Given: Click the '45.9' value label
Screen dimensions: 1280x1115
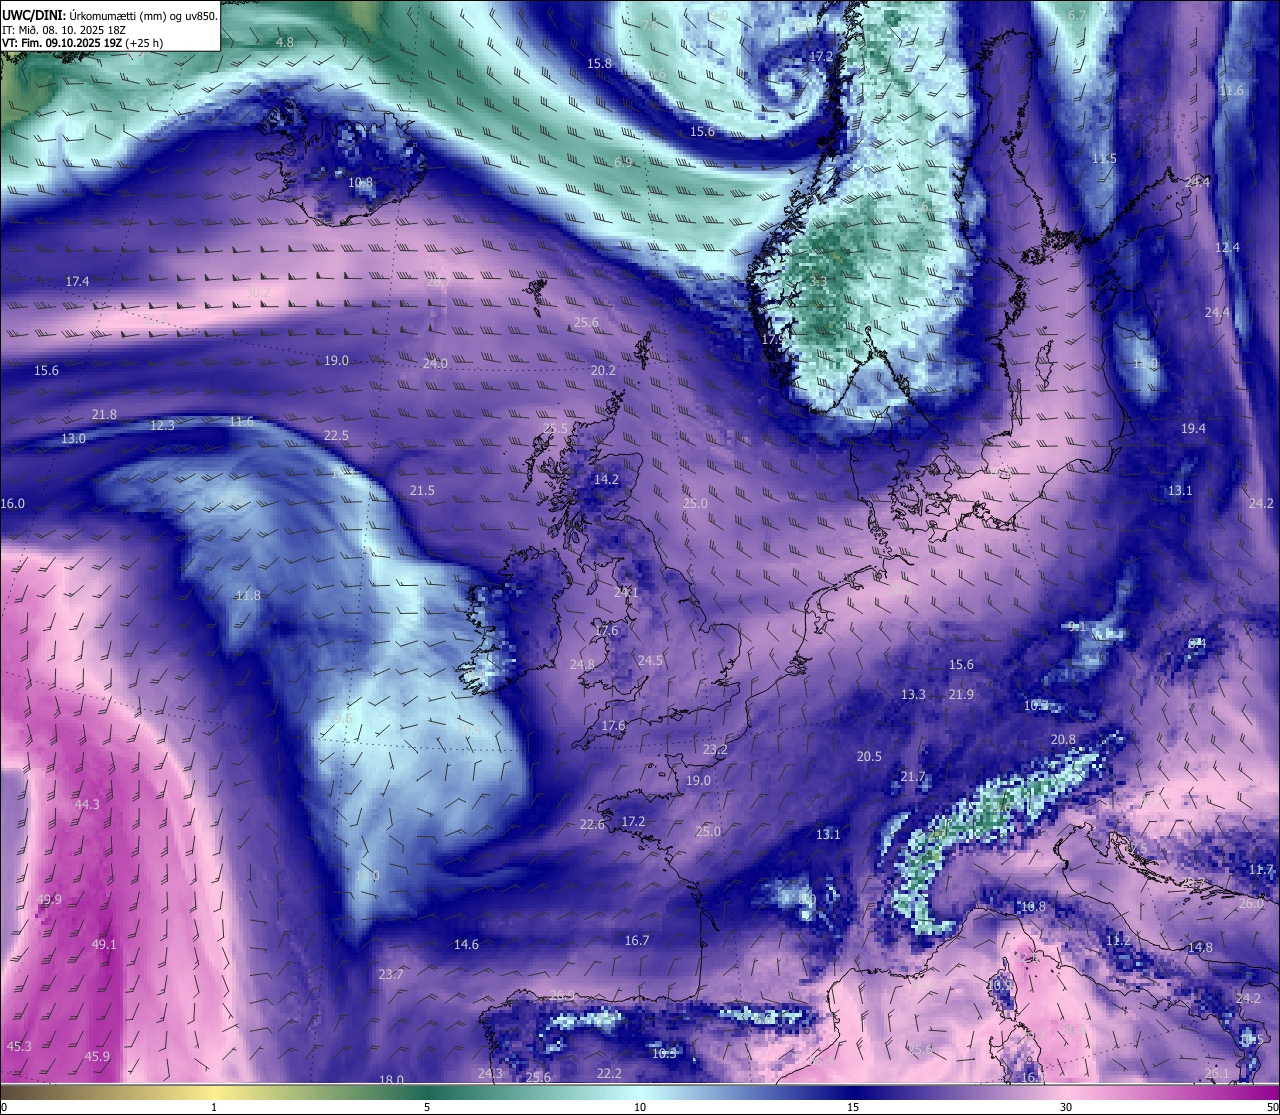Looking at the screenshot, I should tap(97, 1057).
